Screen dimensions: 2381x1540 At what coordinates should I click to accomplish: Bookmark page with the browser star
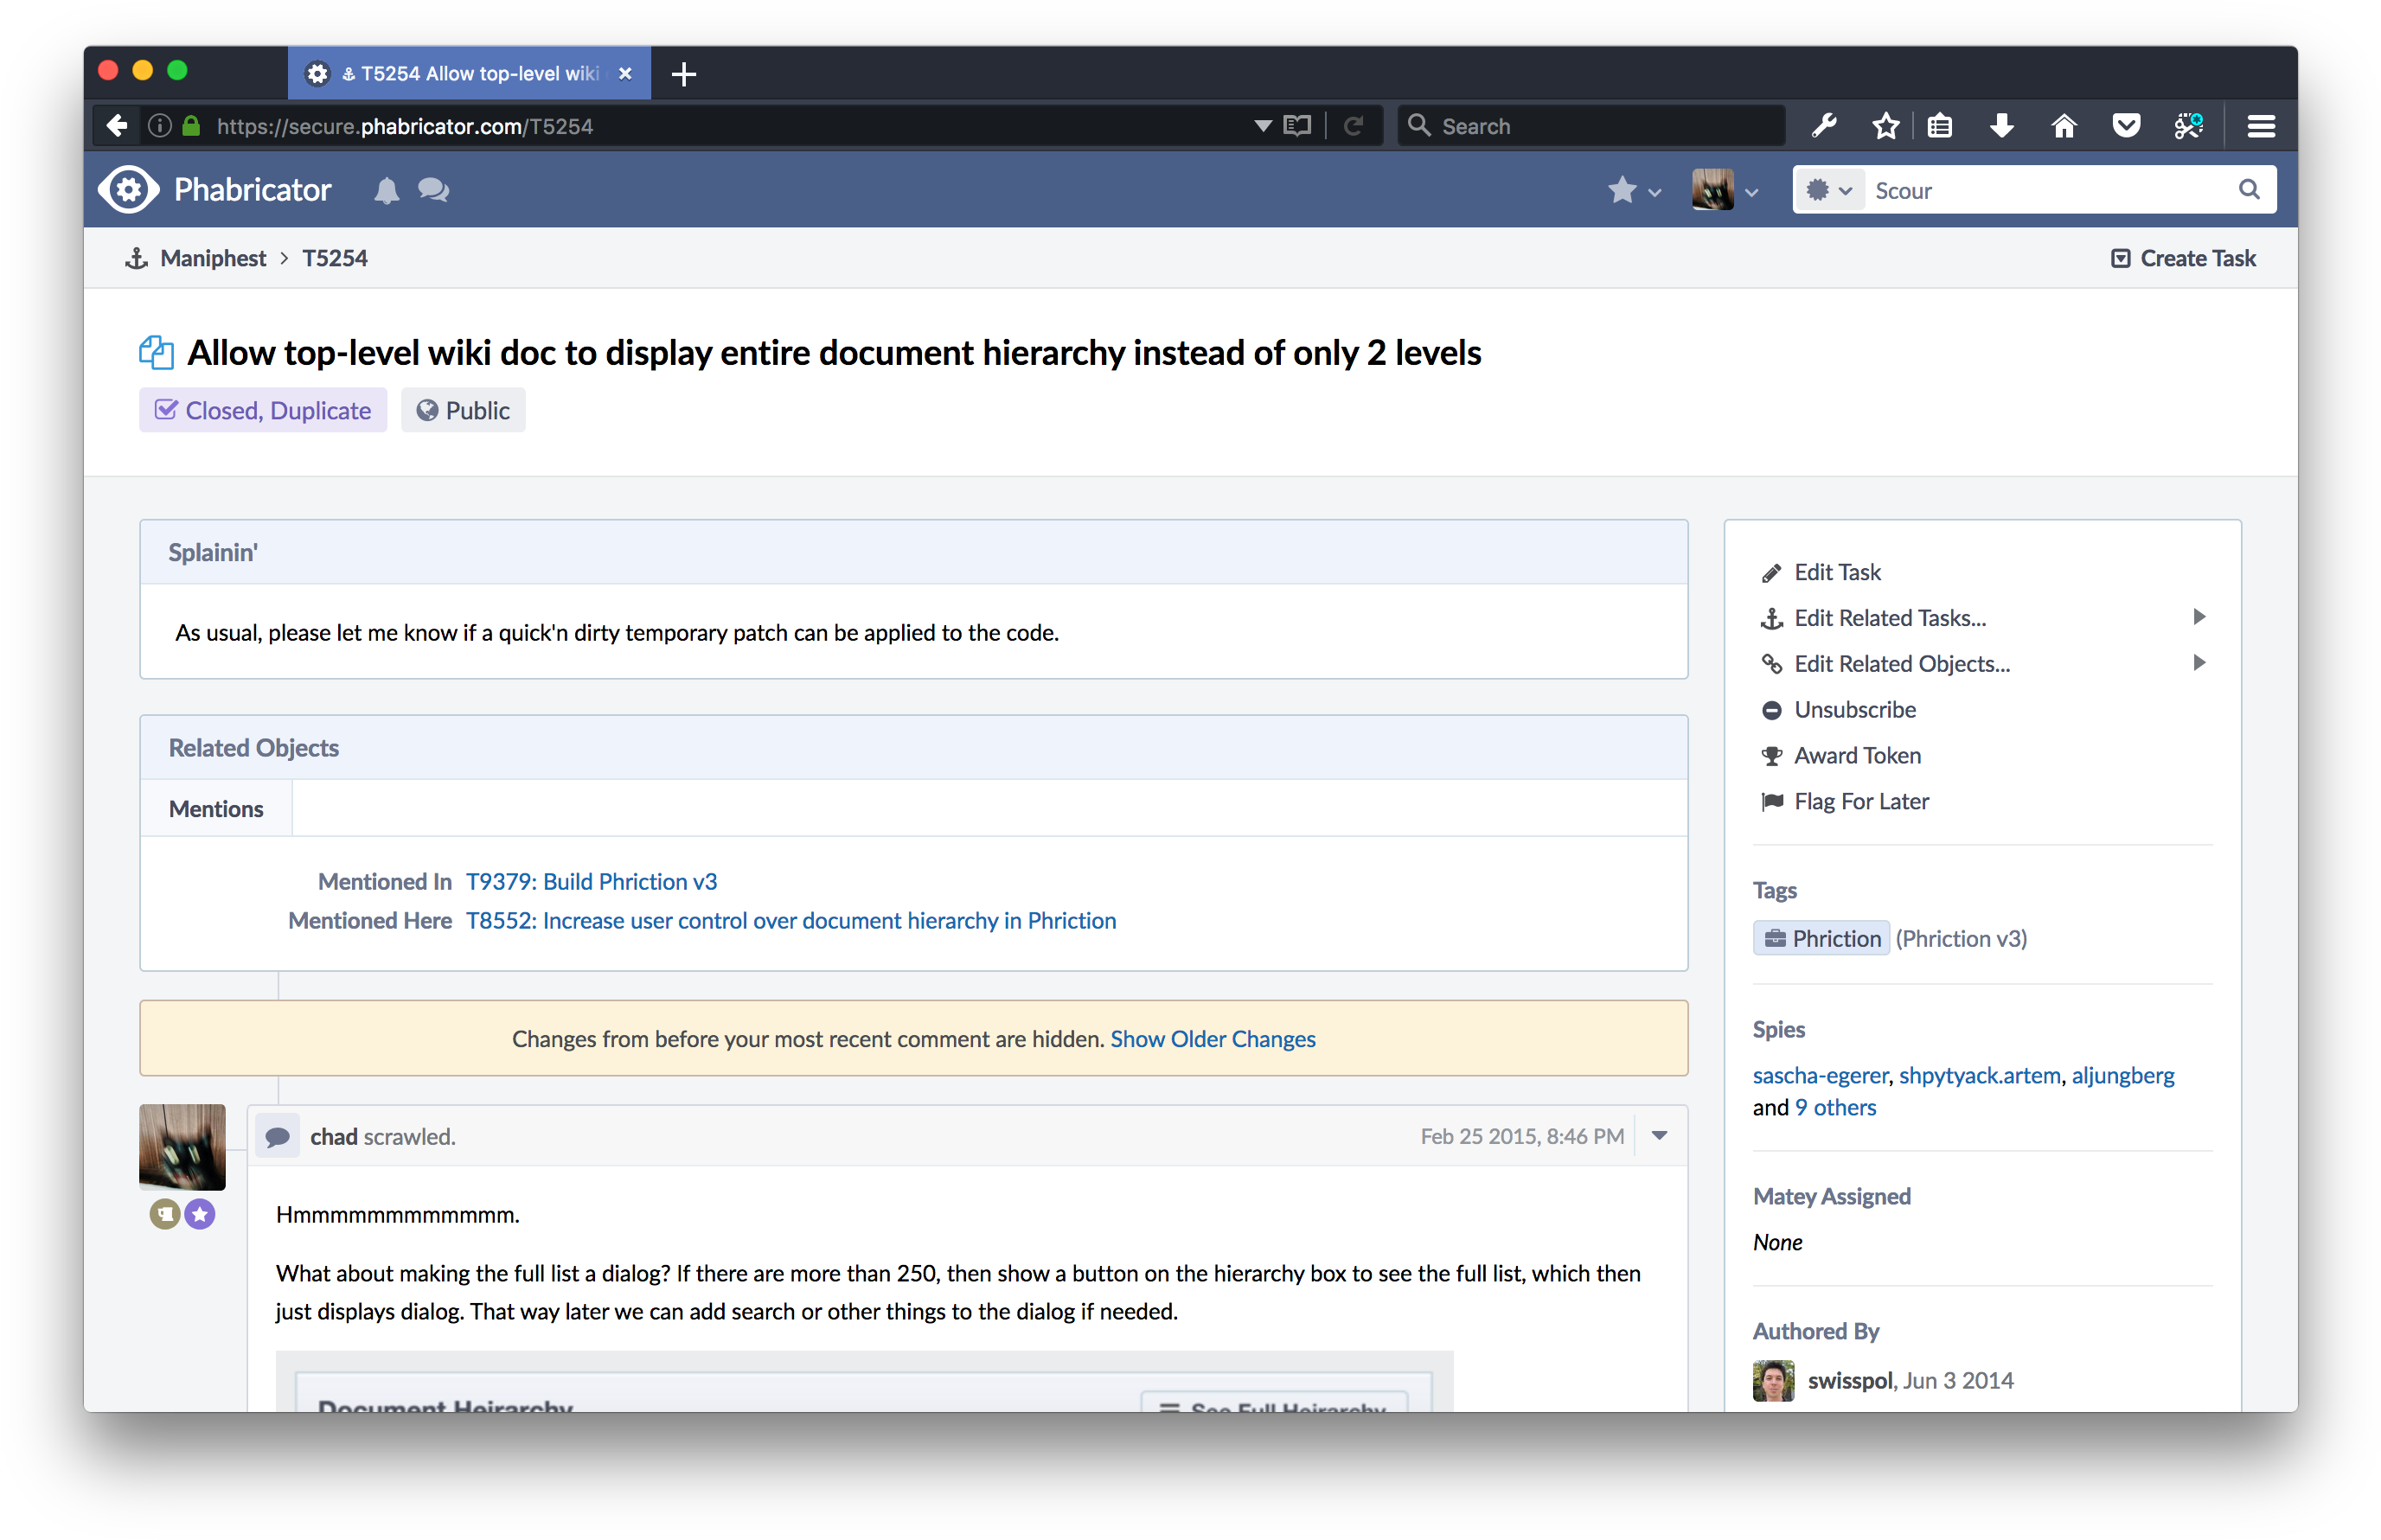[1885, 126]
